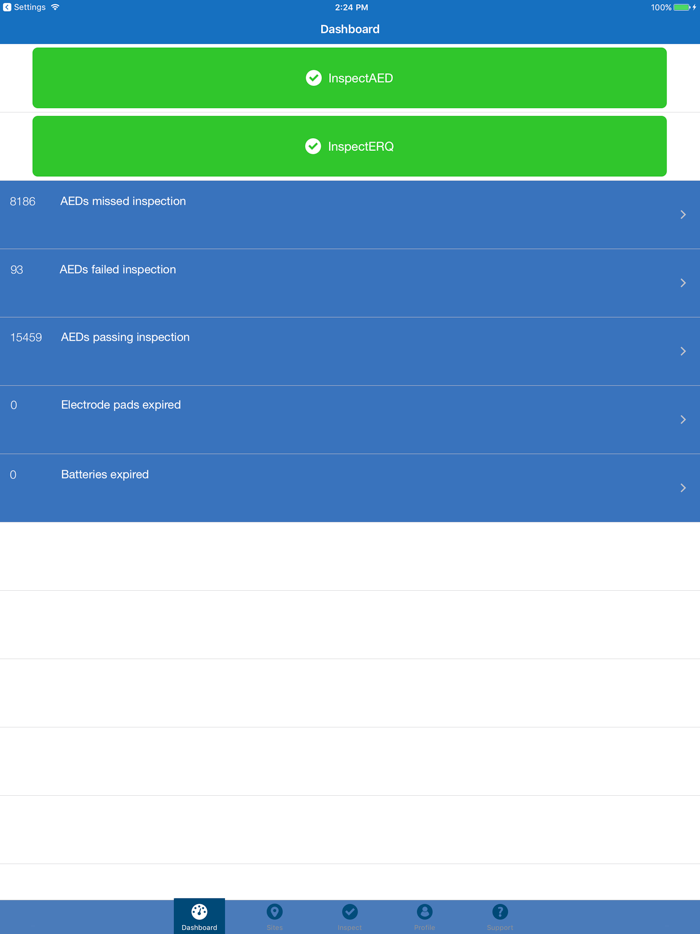Image resolution: width=700 pixels, height=934 pixels.
Task: Click the checkmark icon beside InspectAED
Action: 313,78
